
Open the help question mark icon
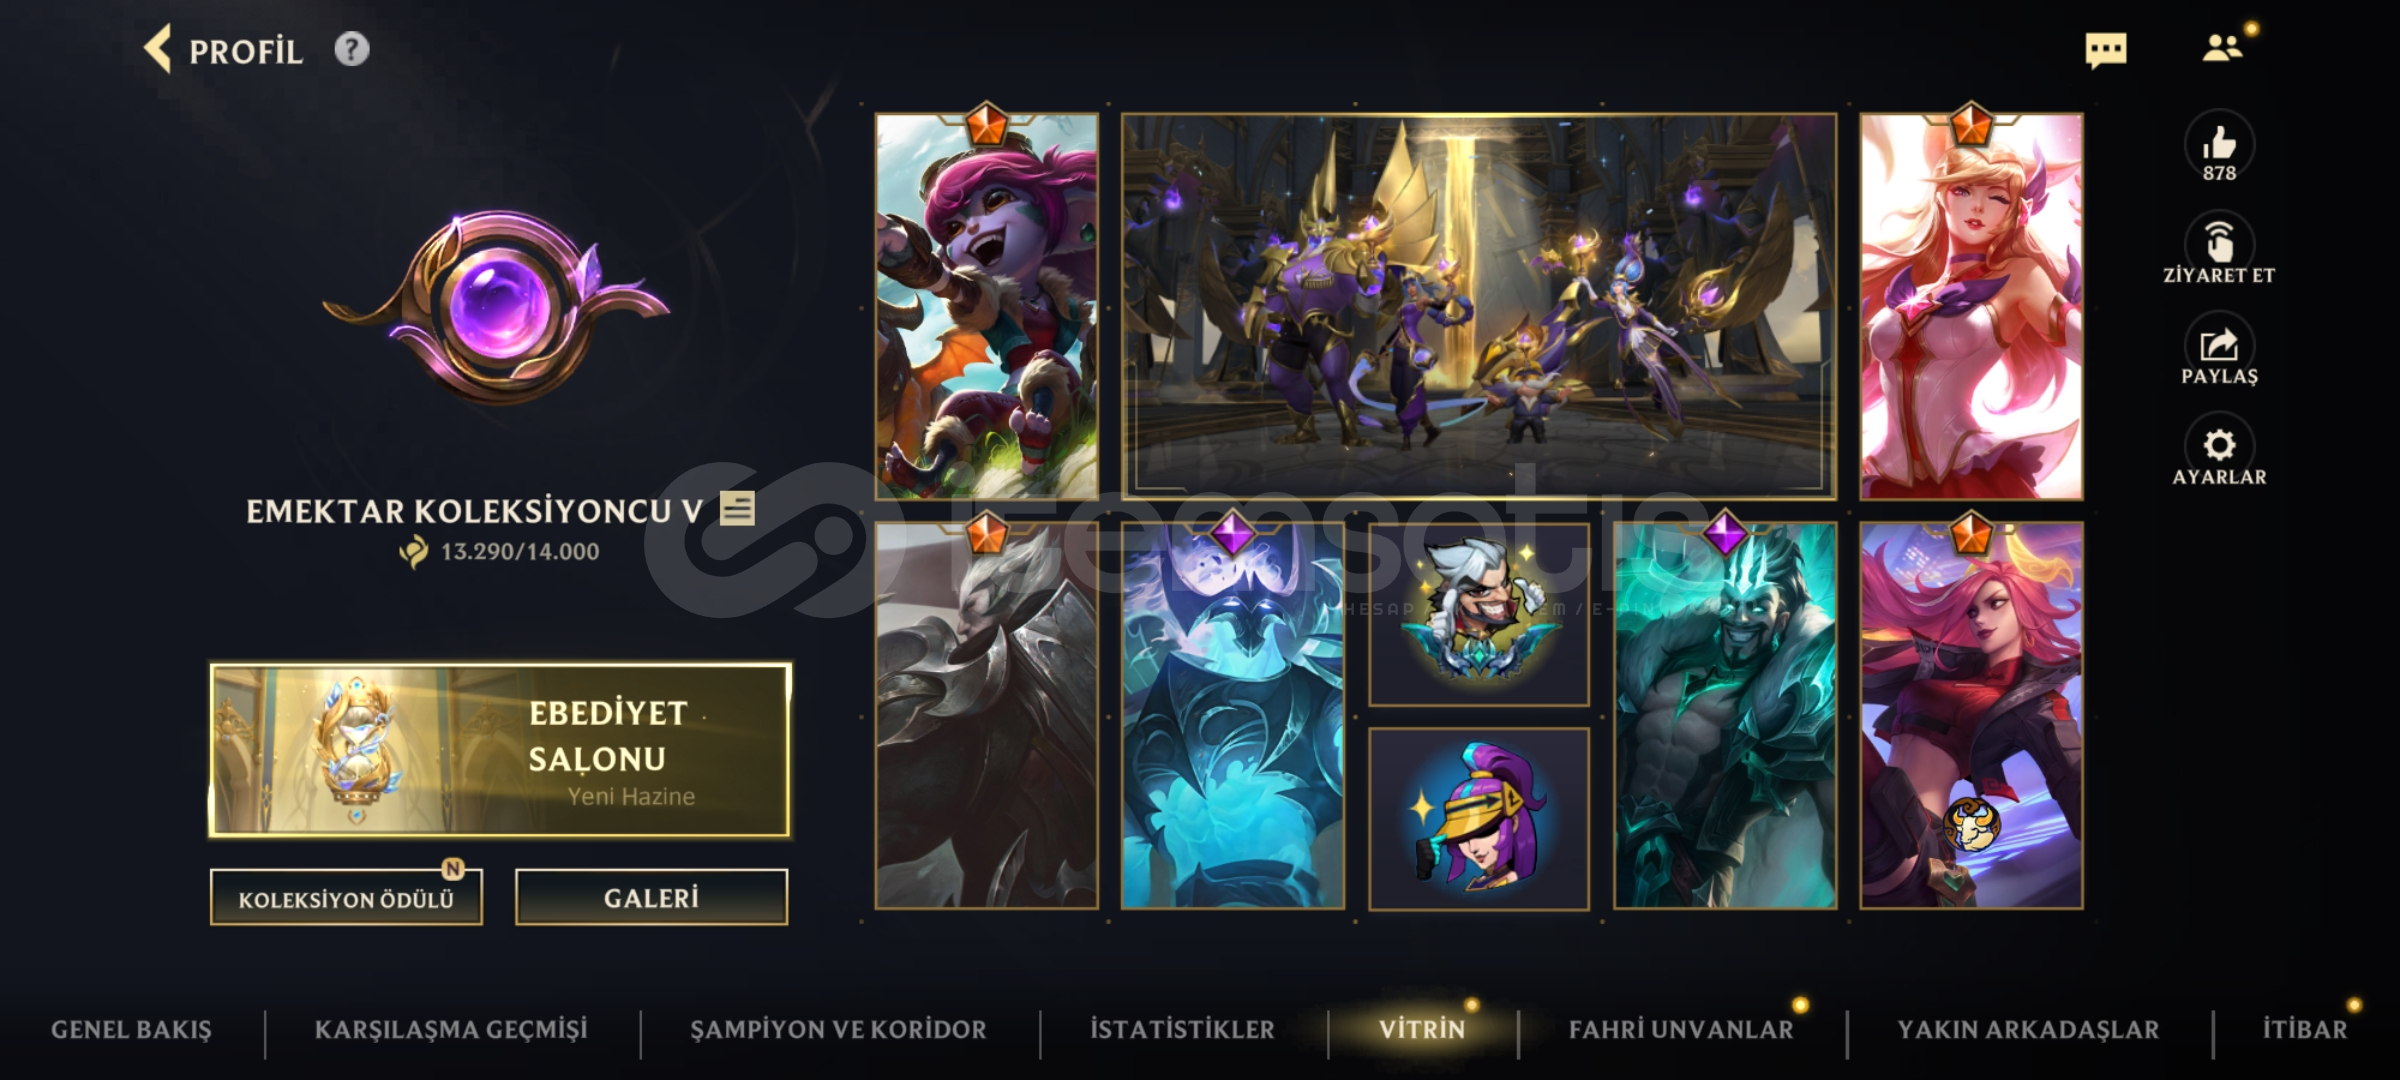tap(351, 49)
